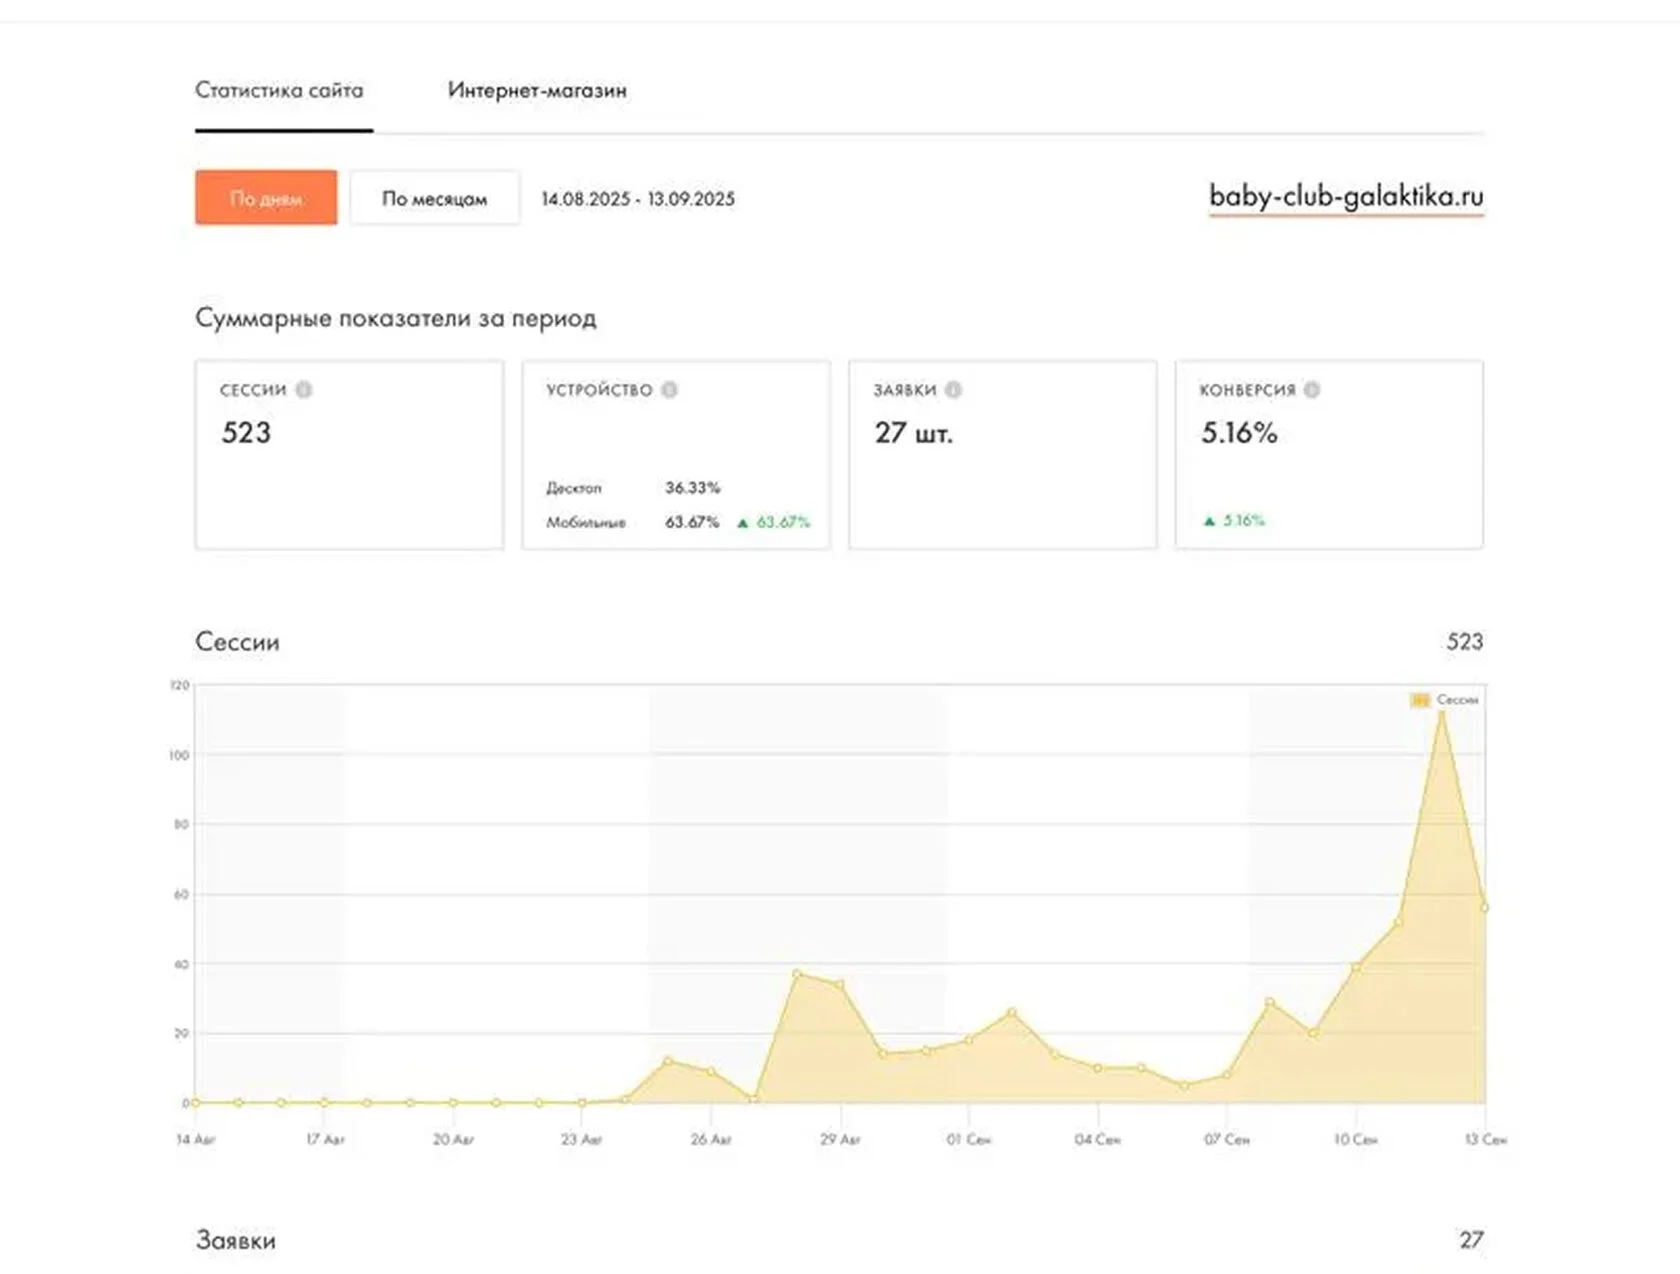Screen dimensions: 1680x1274
Task: Click green arrow under conversion 5.16%
Action: (x=1209, y=520)
